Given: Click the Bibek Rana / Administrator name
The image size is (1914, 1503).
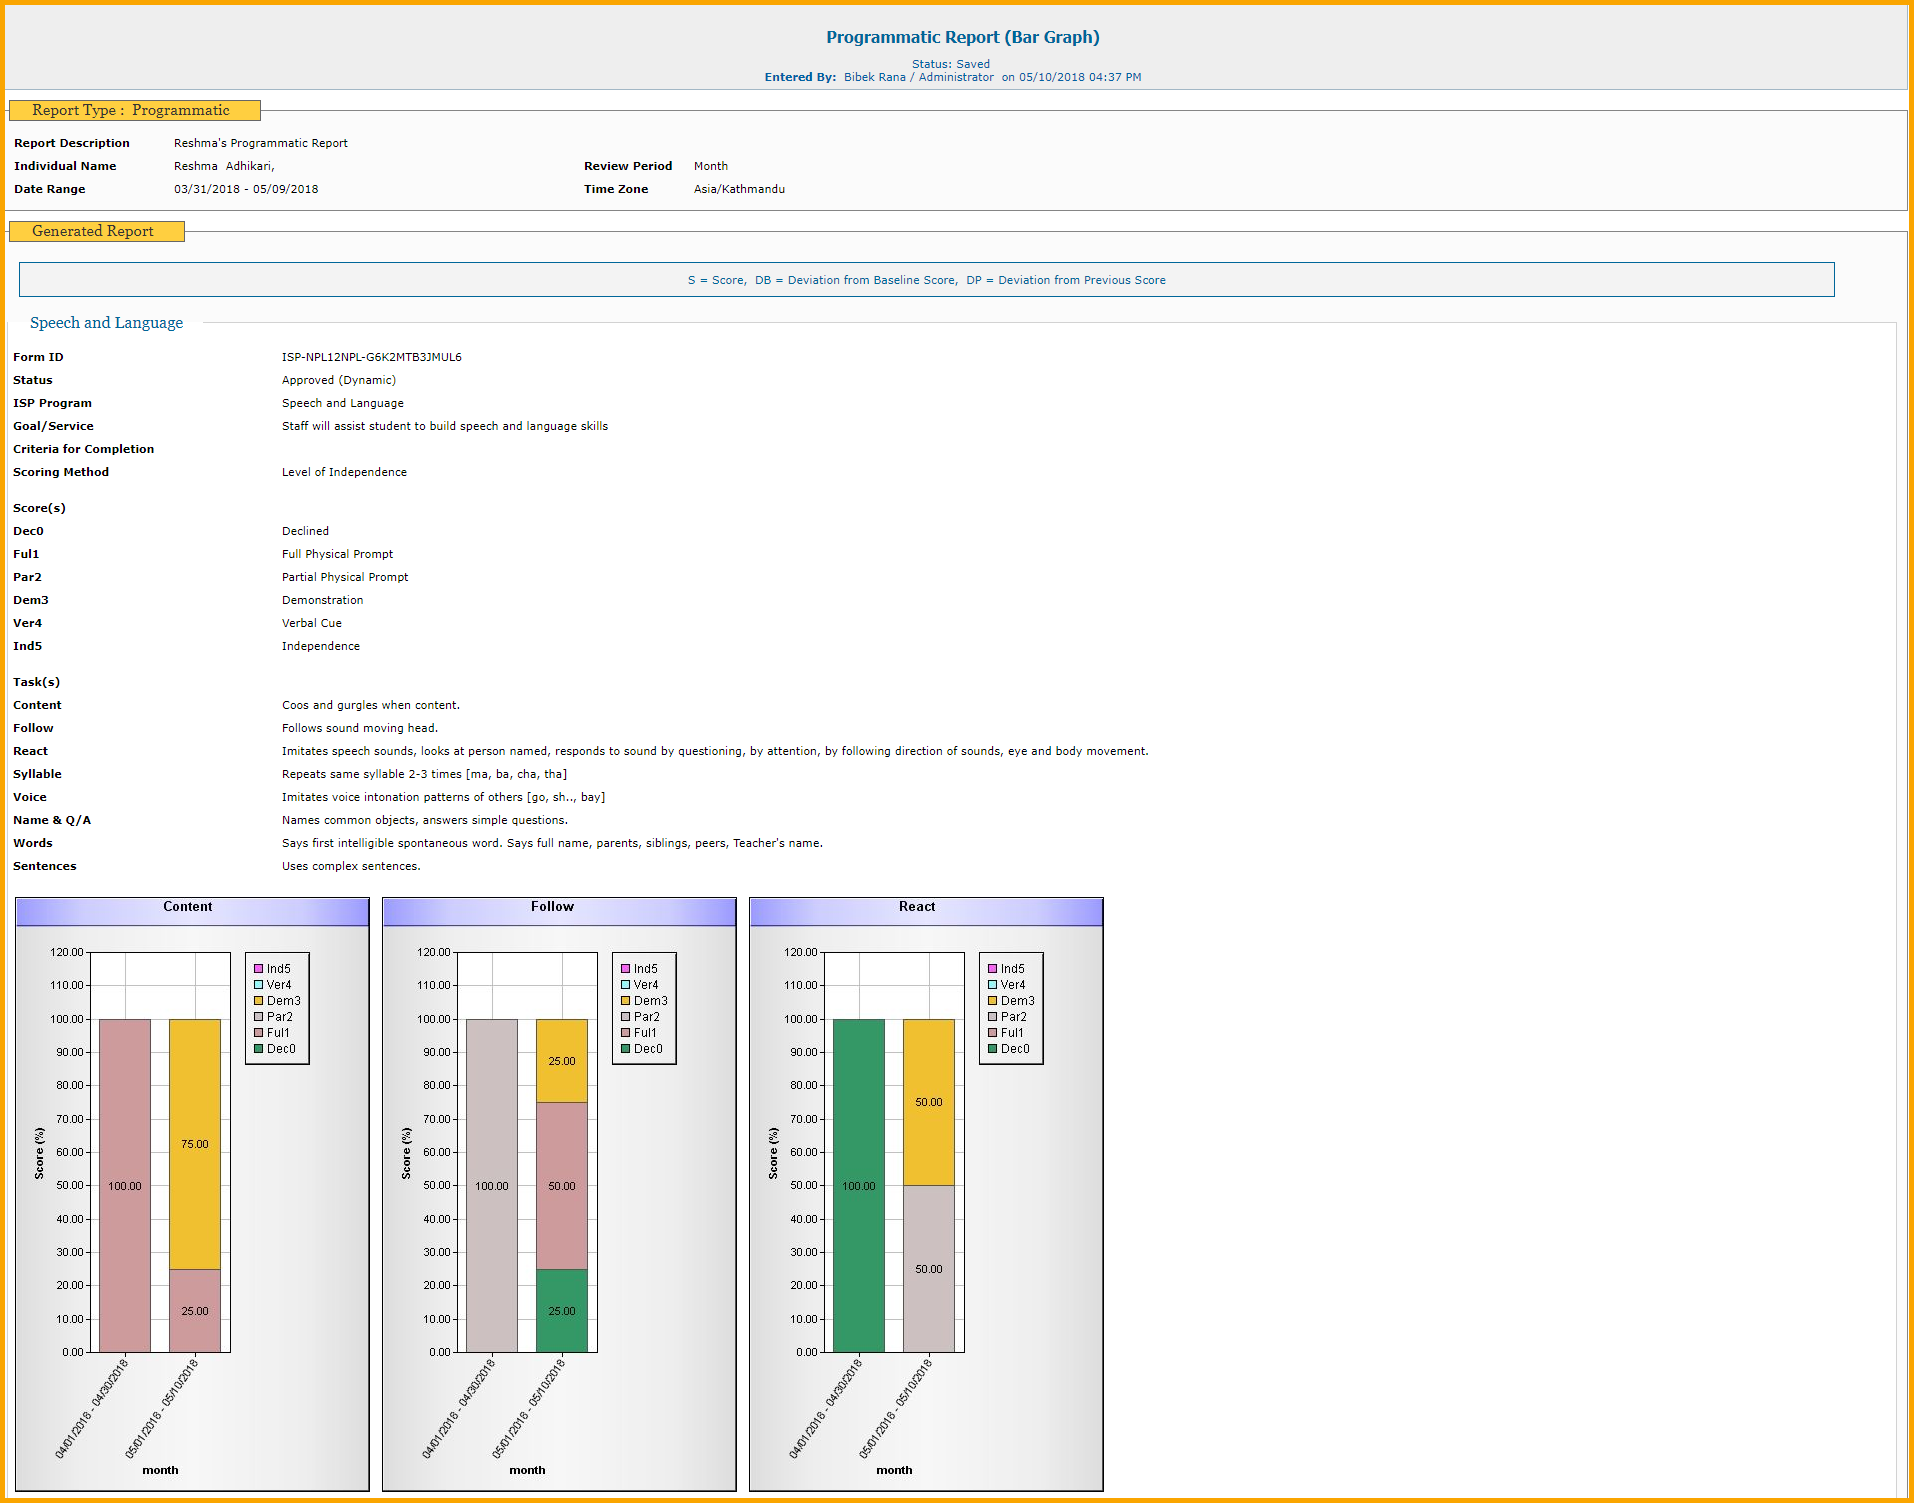Looking at the screenshot, I should (x=918, y=77).
